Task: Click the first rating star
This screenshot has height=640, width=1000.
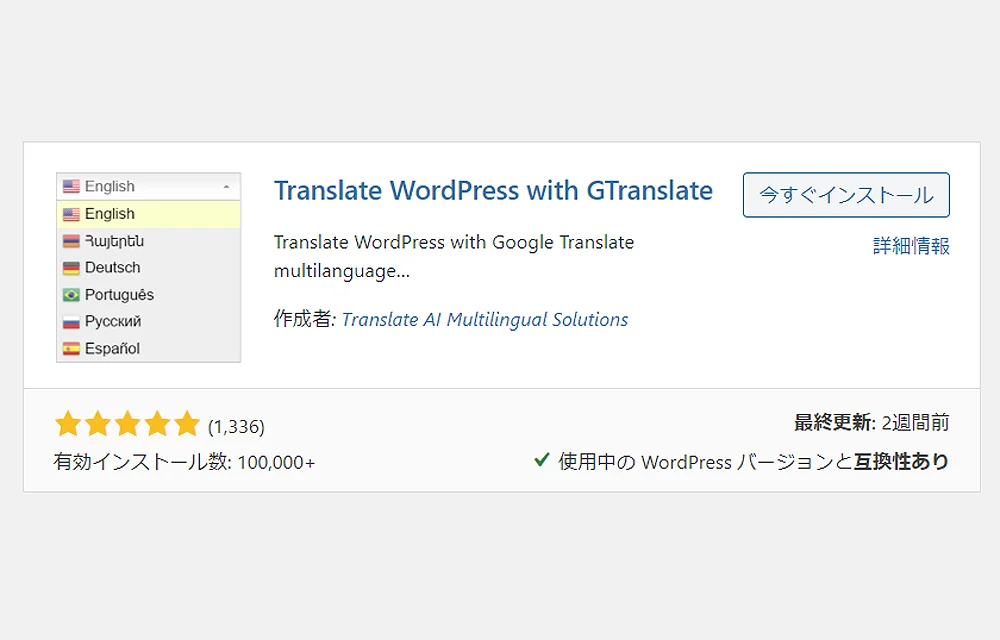Action: click(68, 424)
